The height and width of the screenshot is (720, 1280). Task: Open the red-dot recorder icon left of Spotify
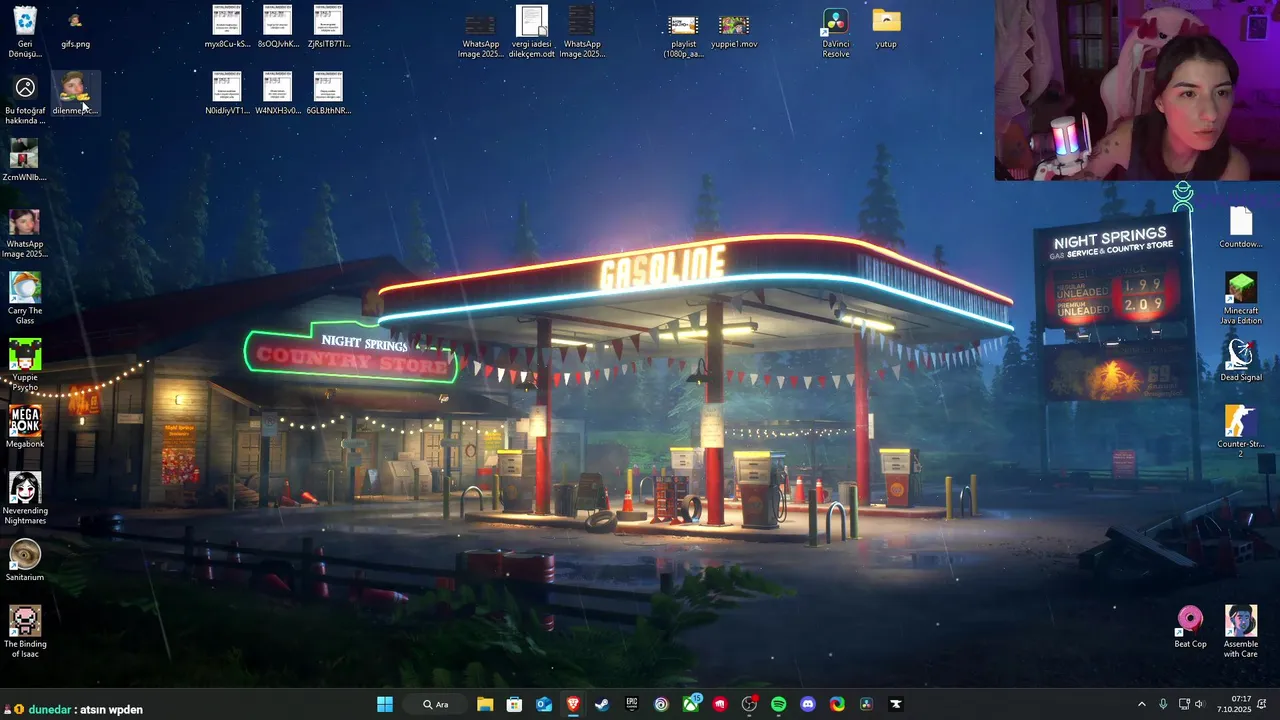749,704
